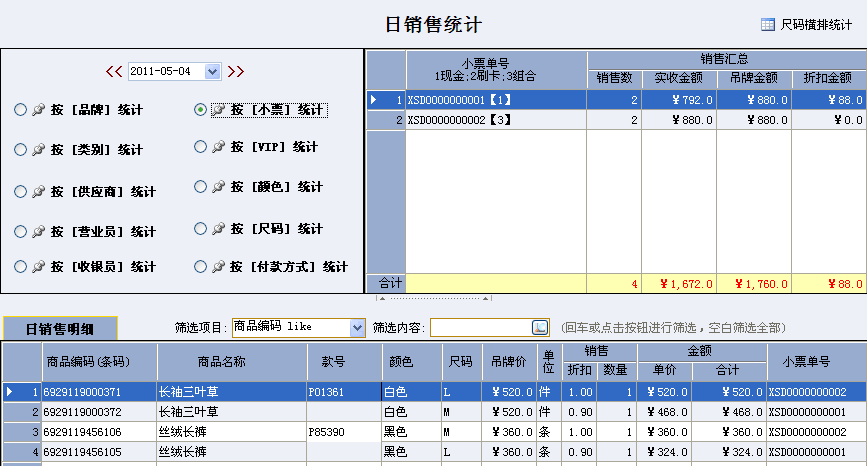
Task: Click total amount ¥1,672.0 in summary row
Action: pos(679,284)
